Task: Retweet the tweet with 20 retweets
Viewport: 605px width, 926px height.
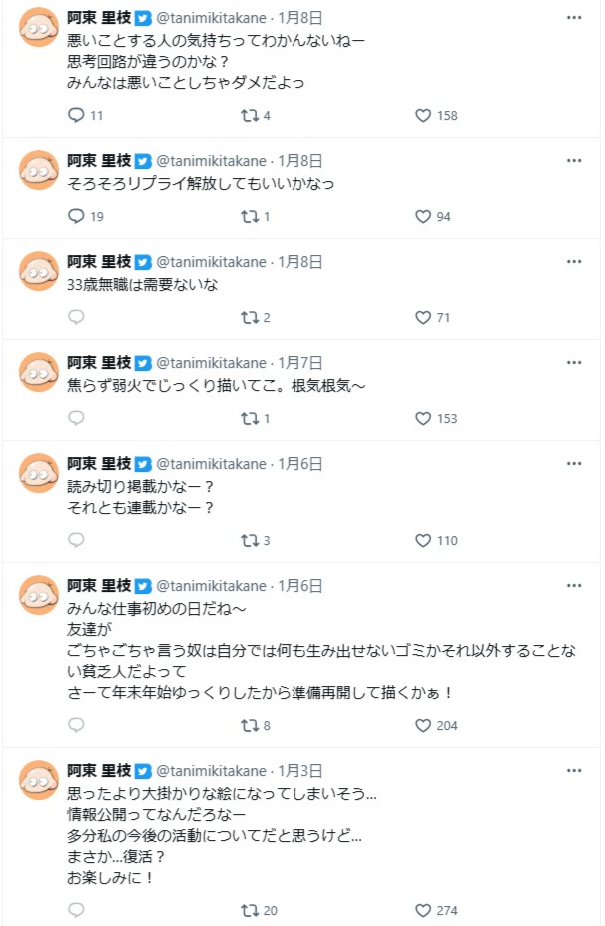Action: [250, 911]
